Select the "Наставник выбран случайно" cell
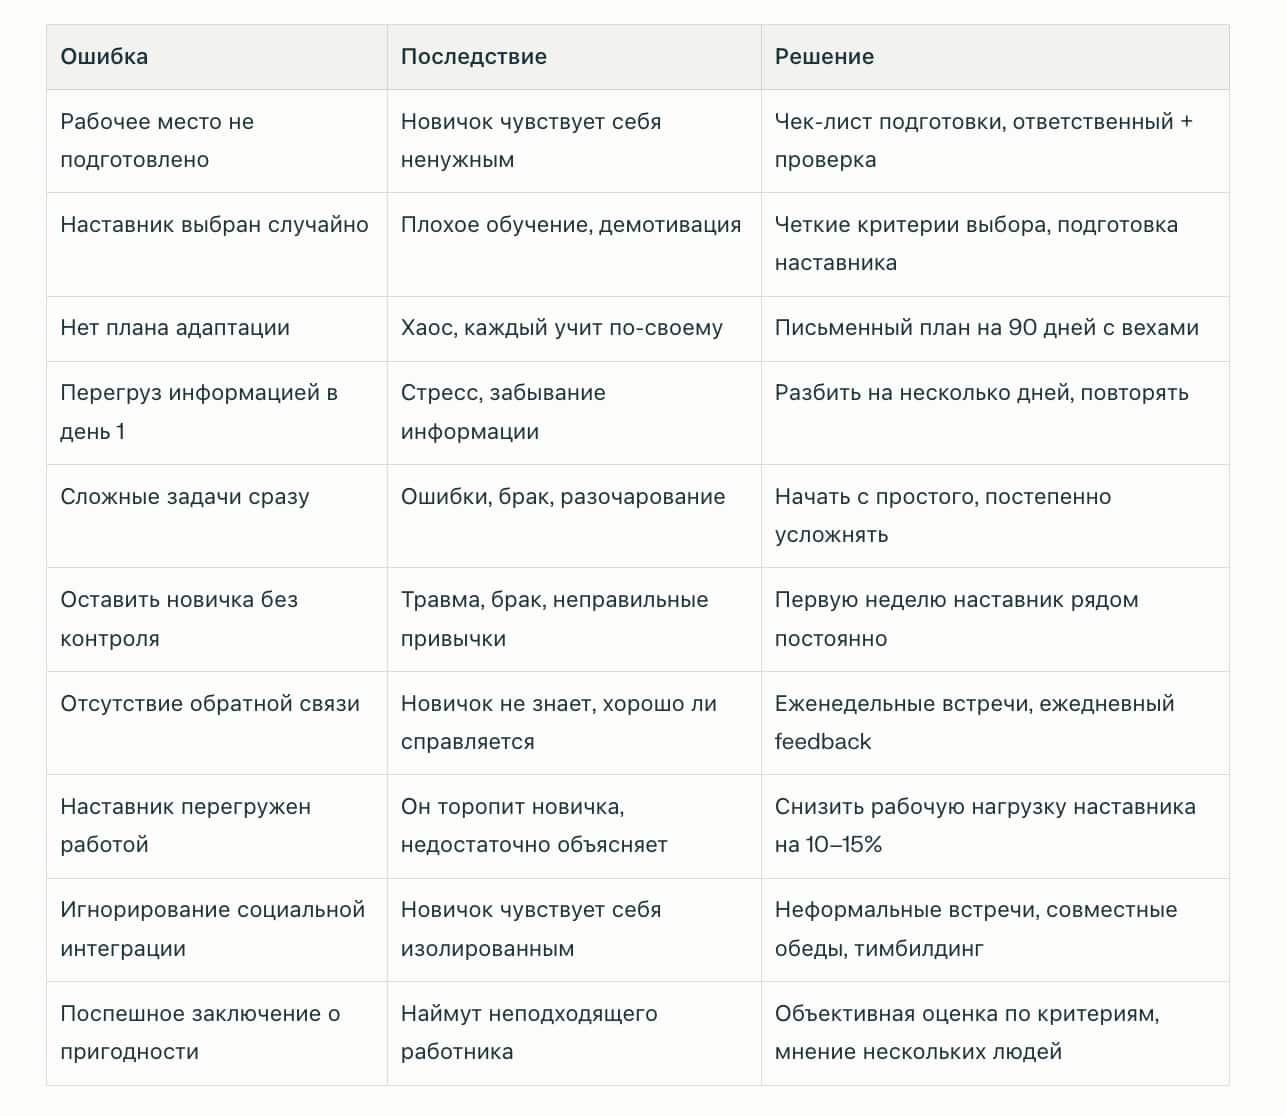Image resolution: width=1286 pixels, height=1116 pixels. [215, 225]
